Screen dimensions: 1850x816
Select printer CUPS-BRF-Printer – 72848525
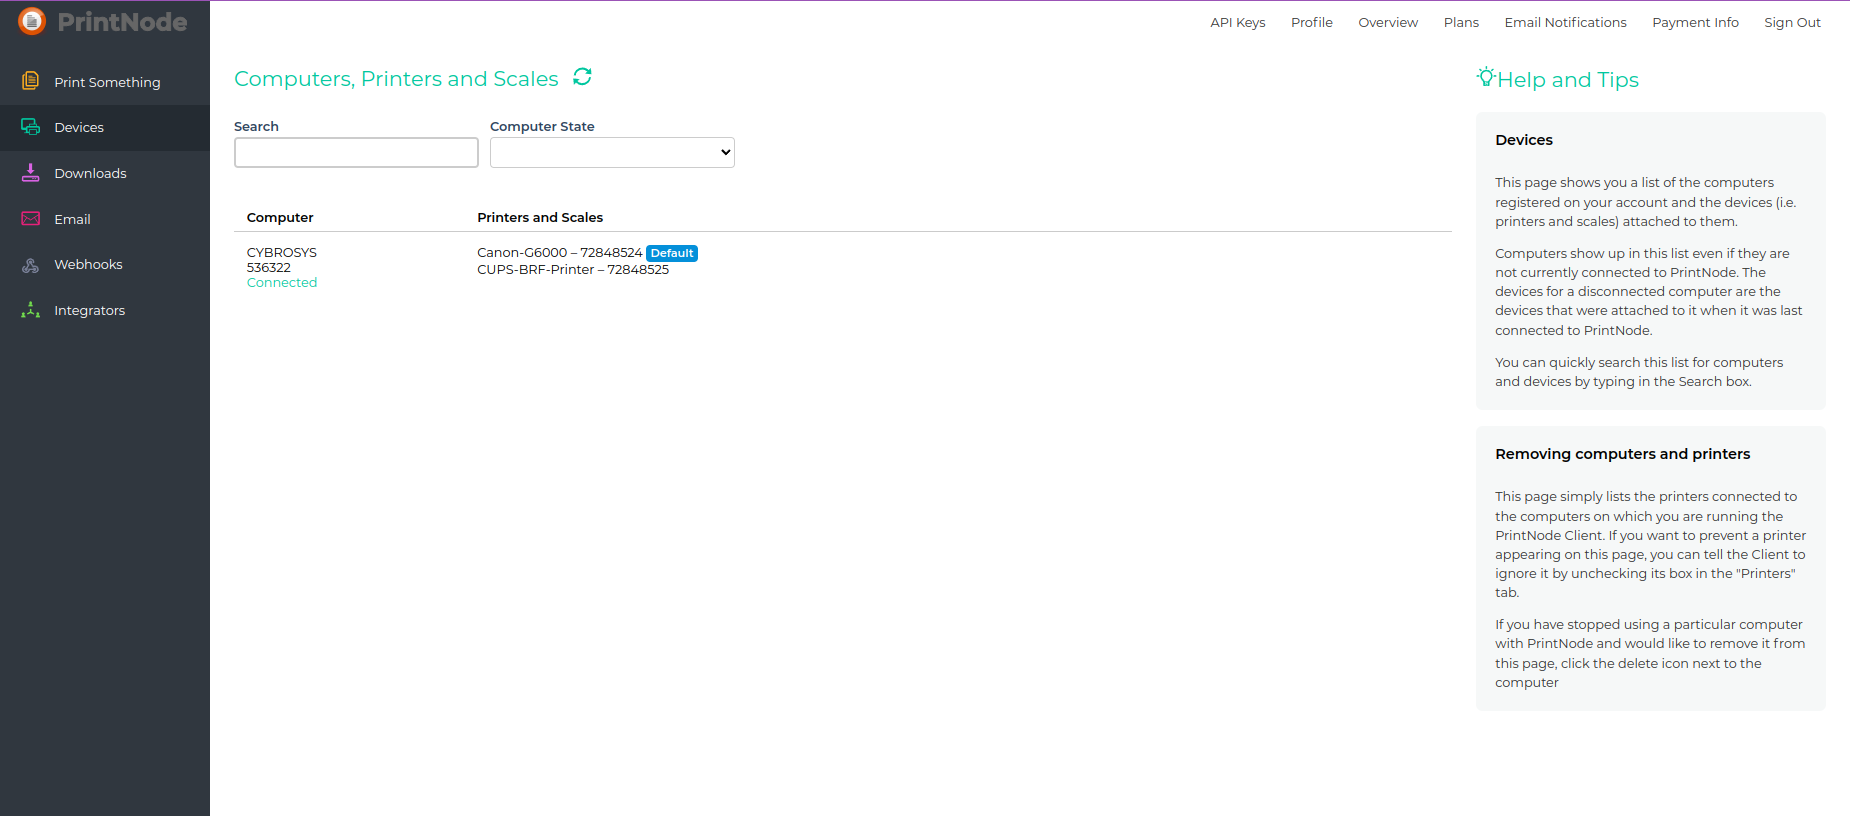pyautogui.click(x=573, y=270)
